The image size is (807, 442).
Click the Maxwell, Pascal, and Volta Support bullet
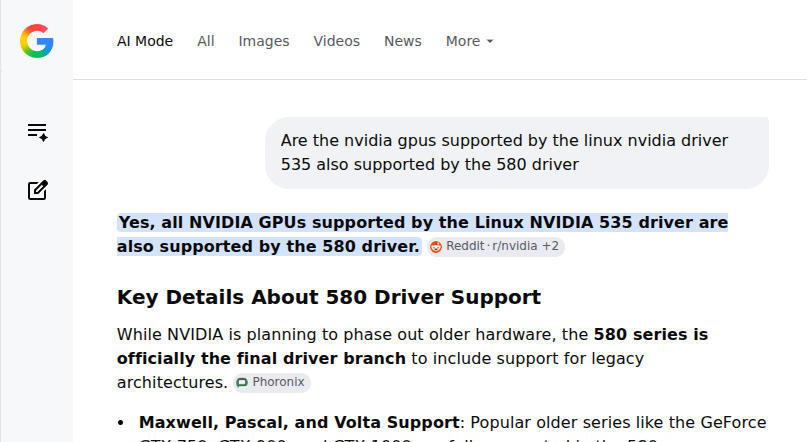pos(299,422)
